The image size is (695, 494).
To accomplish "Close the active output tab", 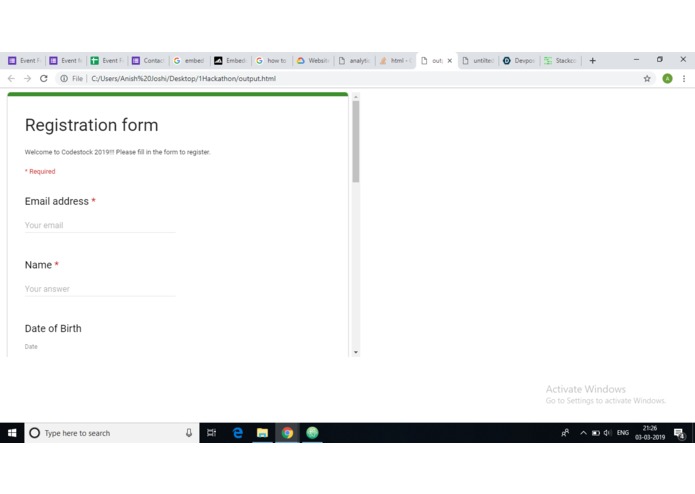I will click(449, 61).
